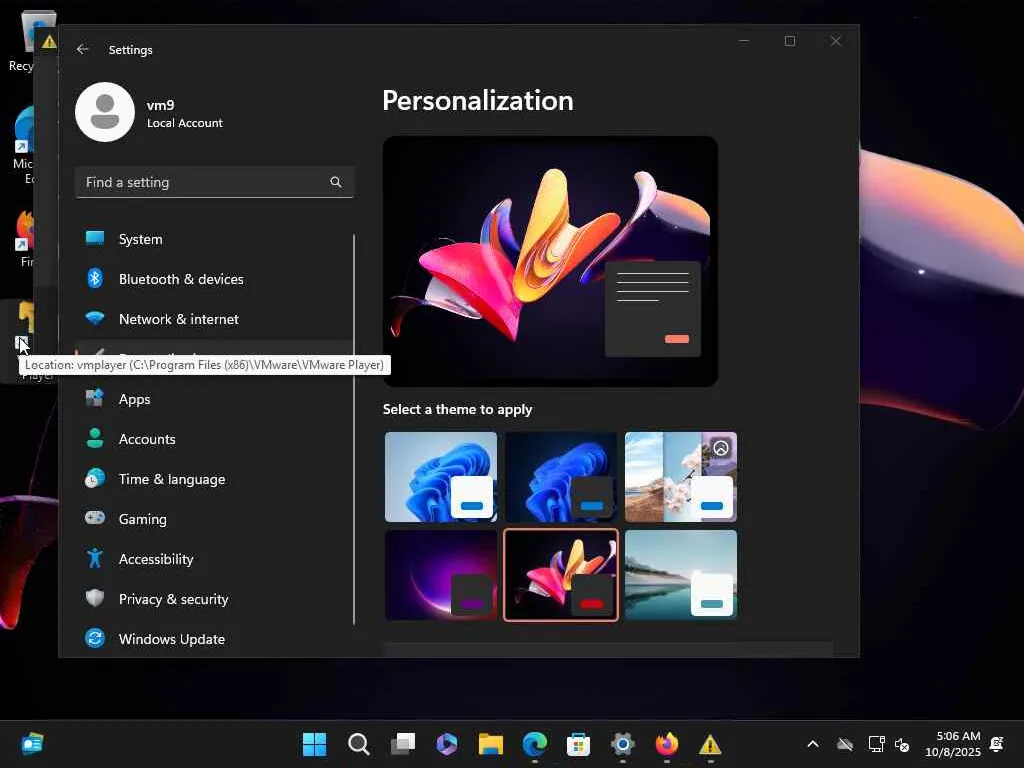Click the back arrow in Settings
The image size is (1024, 768).
point(83,49)
